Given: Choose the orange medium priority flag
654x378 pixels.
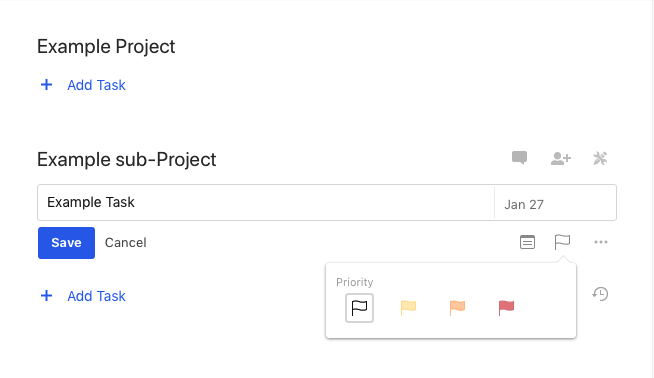Looking at the screenshot, I should 457,308.
